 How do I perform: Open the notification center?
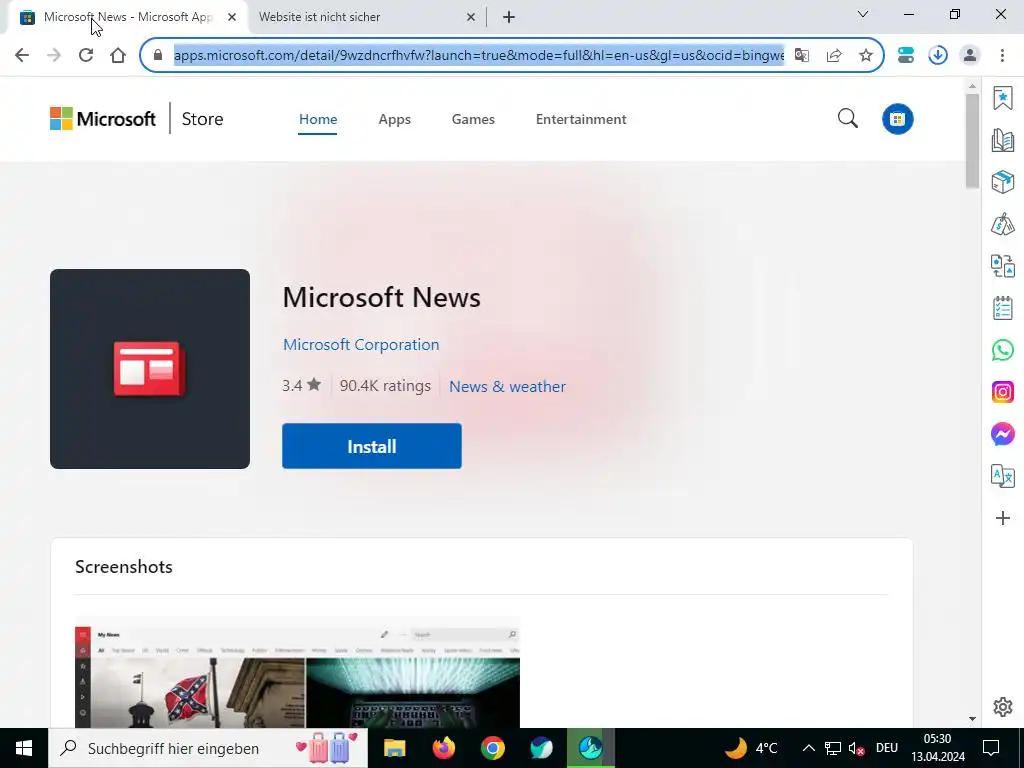pos(991,748)
